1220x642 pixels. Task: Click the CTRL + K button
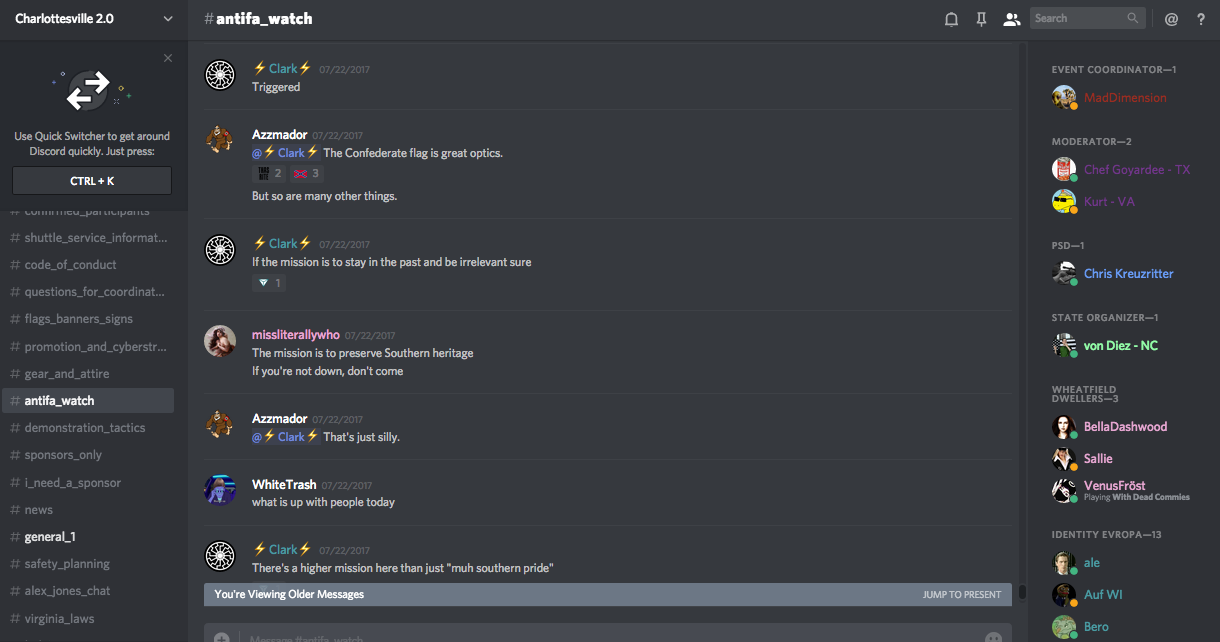(x=92, y=181)
